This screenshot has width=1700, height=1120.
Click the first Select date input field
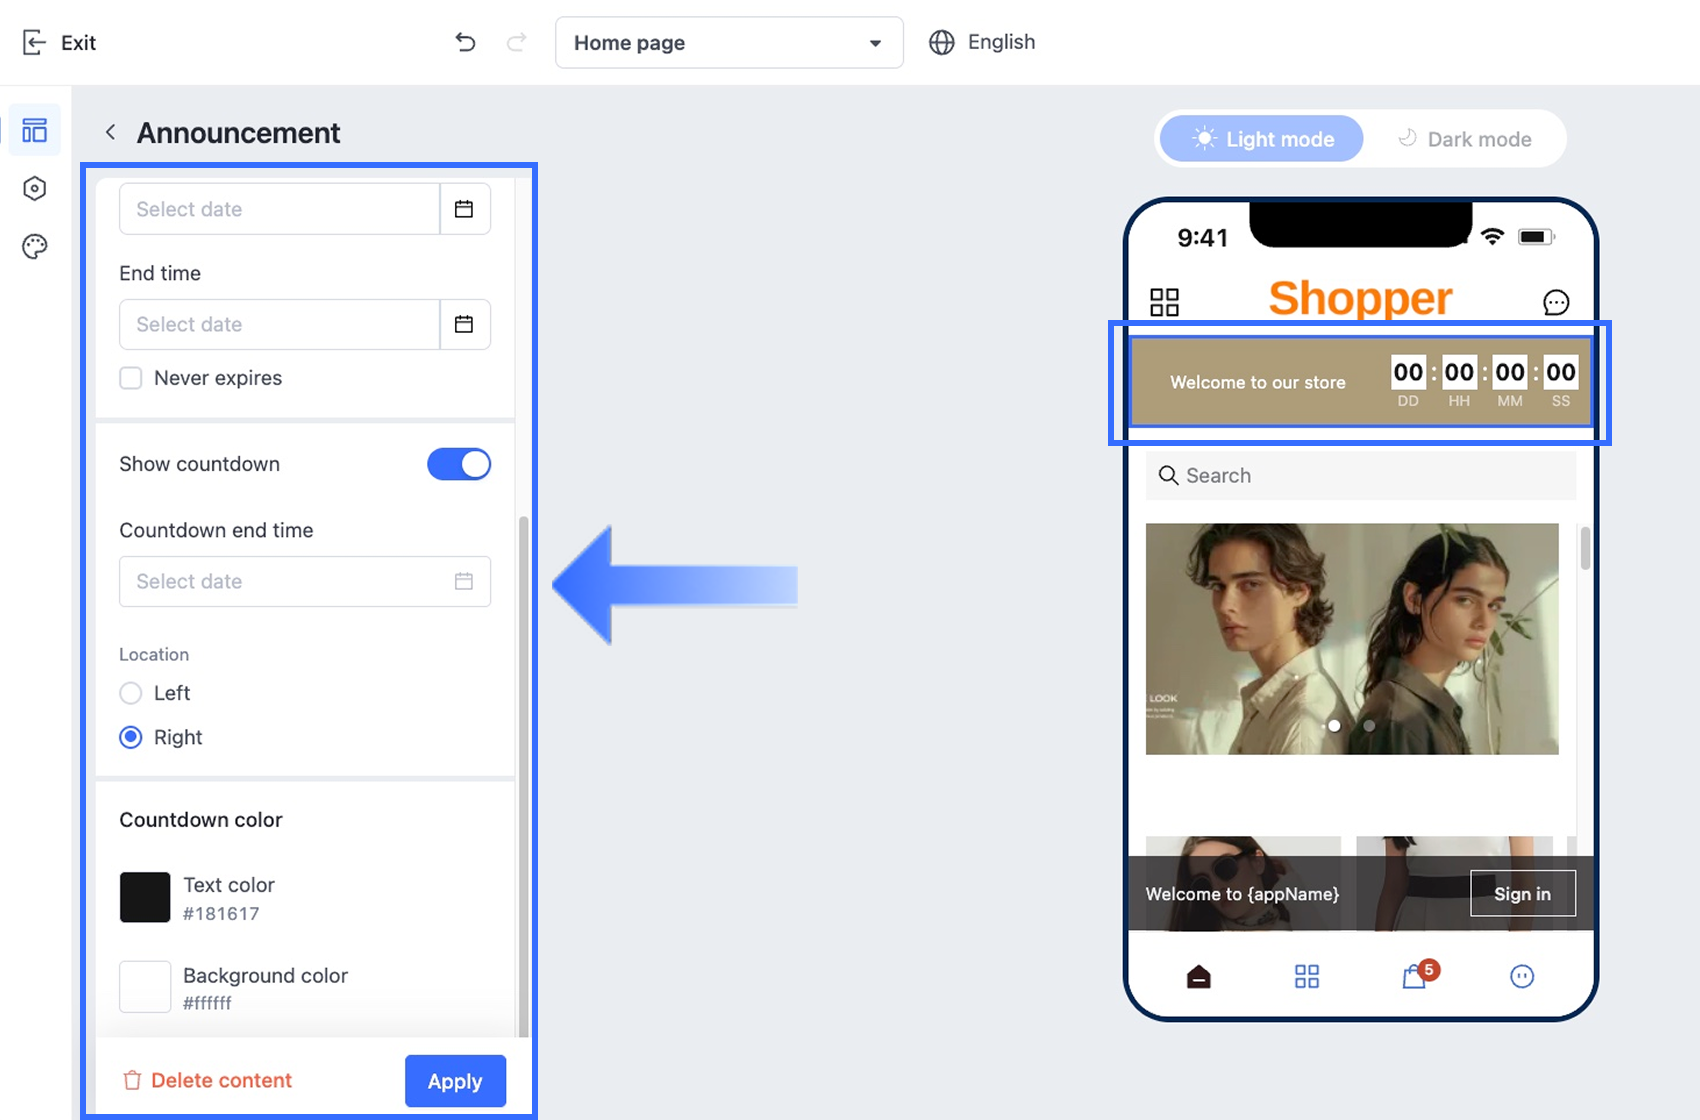click(x=280, y=209)
